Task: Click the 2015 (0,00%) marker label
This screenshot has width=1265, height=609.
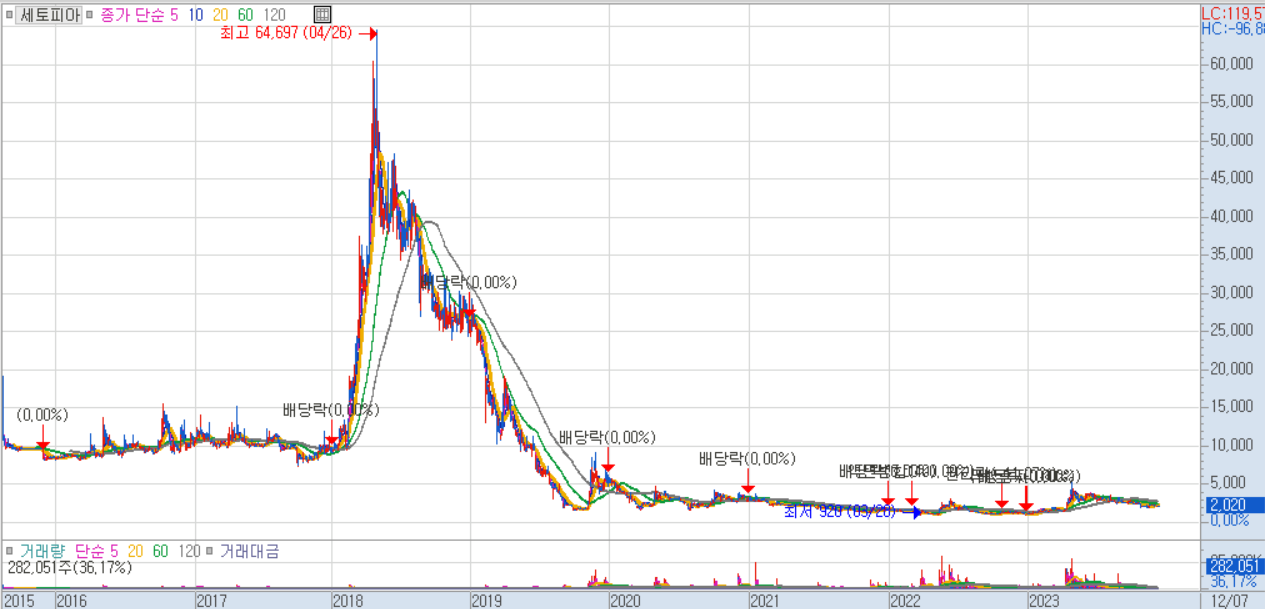Action: tap(42, 415)
